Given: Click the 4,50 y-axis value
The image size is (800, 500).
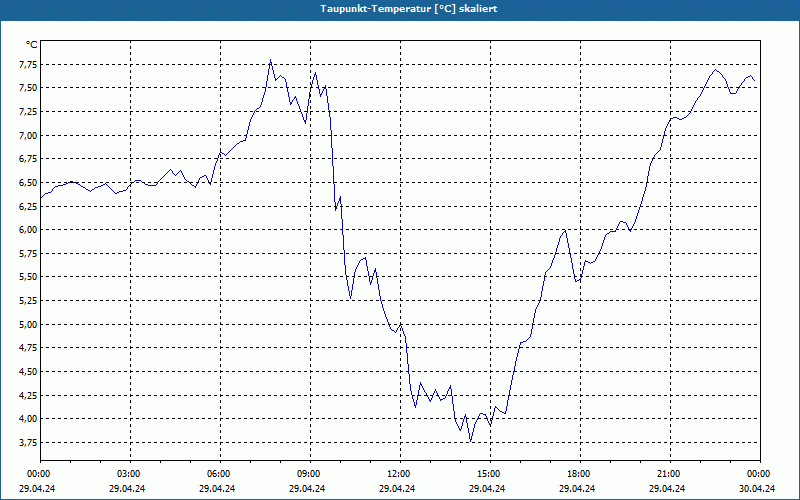Looking at the screenshot, I should pyautogui.click(x=29, y=371).
